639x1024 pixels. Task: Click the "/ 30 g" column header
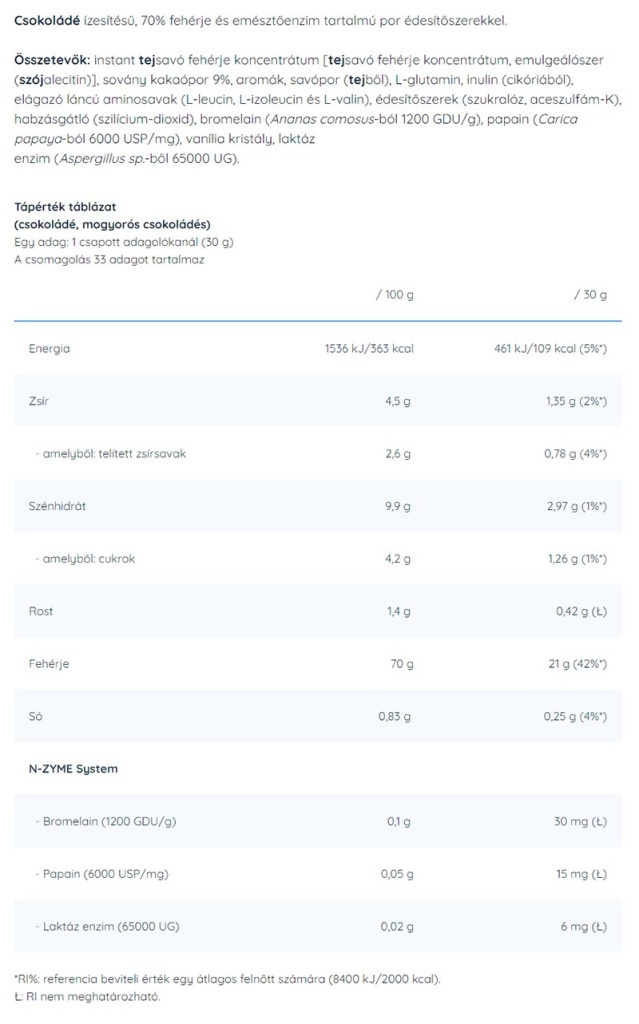point(590,295)
